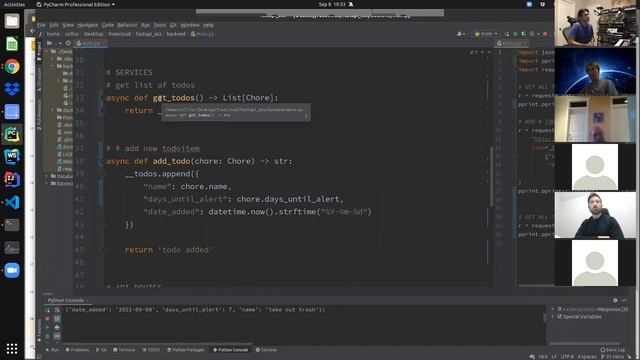Open Project view selector dropdown
The image size is (640, 360).
click(x=53, y=43)
